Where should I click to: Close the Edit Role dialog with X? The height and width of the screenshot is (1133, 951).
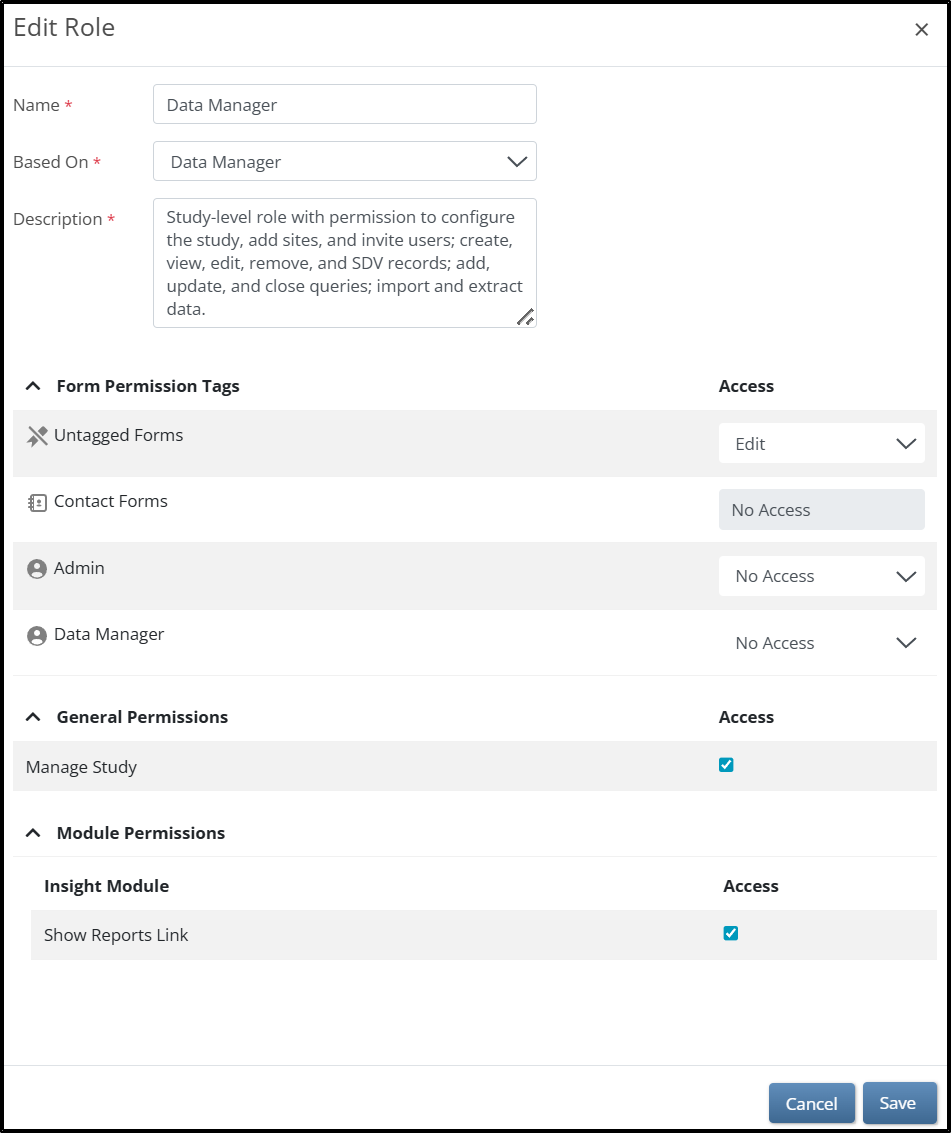pos(921,30)
